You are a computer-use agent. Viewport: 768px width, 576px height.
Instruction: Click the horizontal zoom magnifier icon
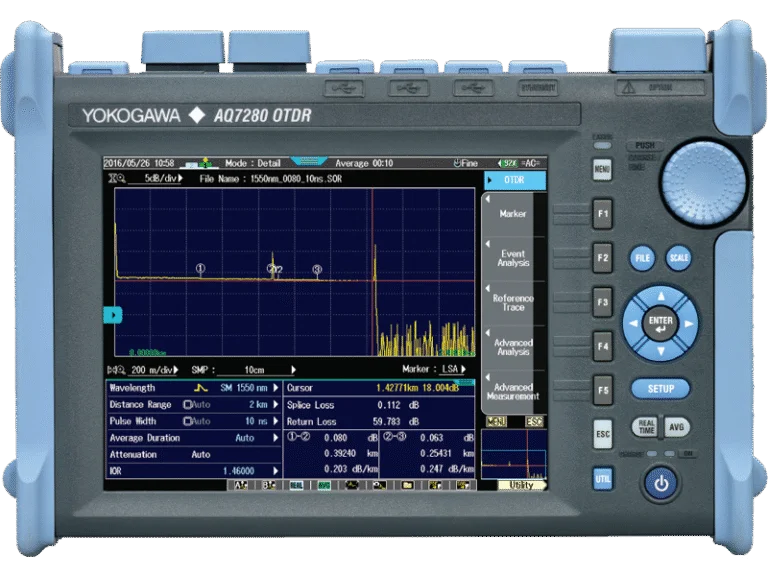click(x=117, y=370)
